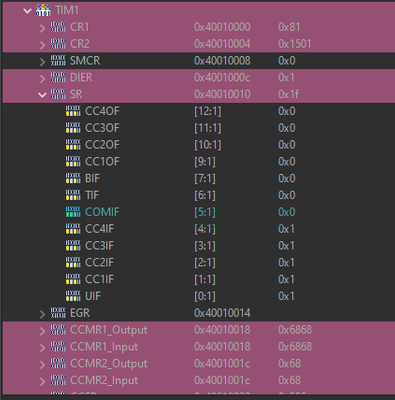Viewport: 395px width, 400px height.
Task: Click the CC2IF value 0x1
Action: tap(286, 263)
